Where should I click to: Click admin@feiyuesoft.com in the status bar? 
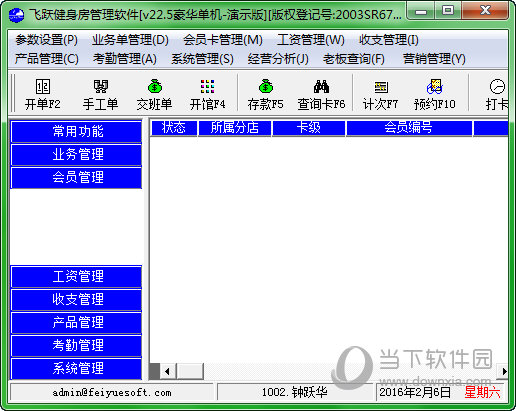[x=112, y=392]
